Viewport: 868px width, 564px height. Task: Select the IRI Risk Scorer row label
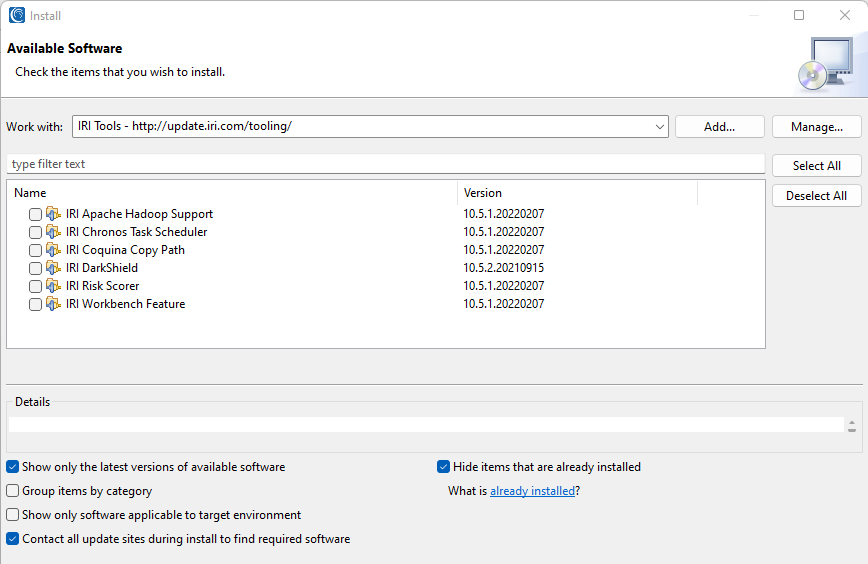(x=102, y=286)
